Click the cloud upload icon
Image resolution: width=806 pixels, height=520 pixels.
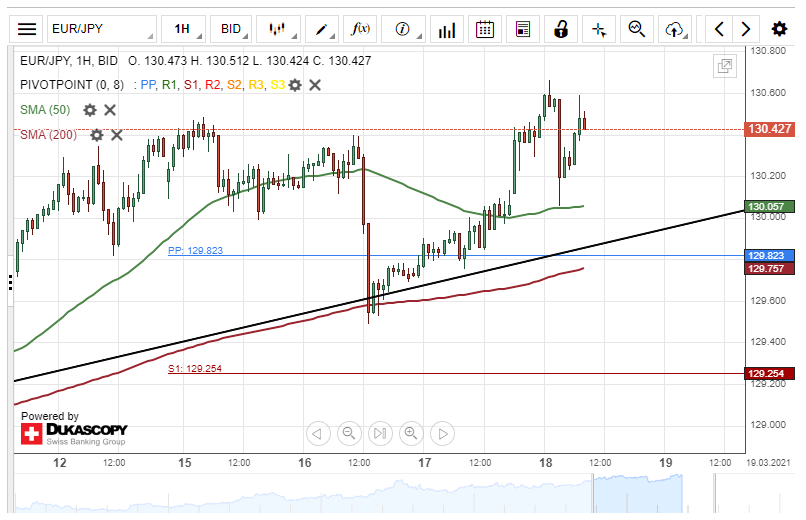pyautogui.click(x=675, y=29)
